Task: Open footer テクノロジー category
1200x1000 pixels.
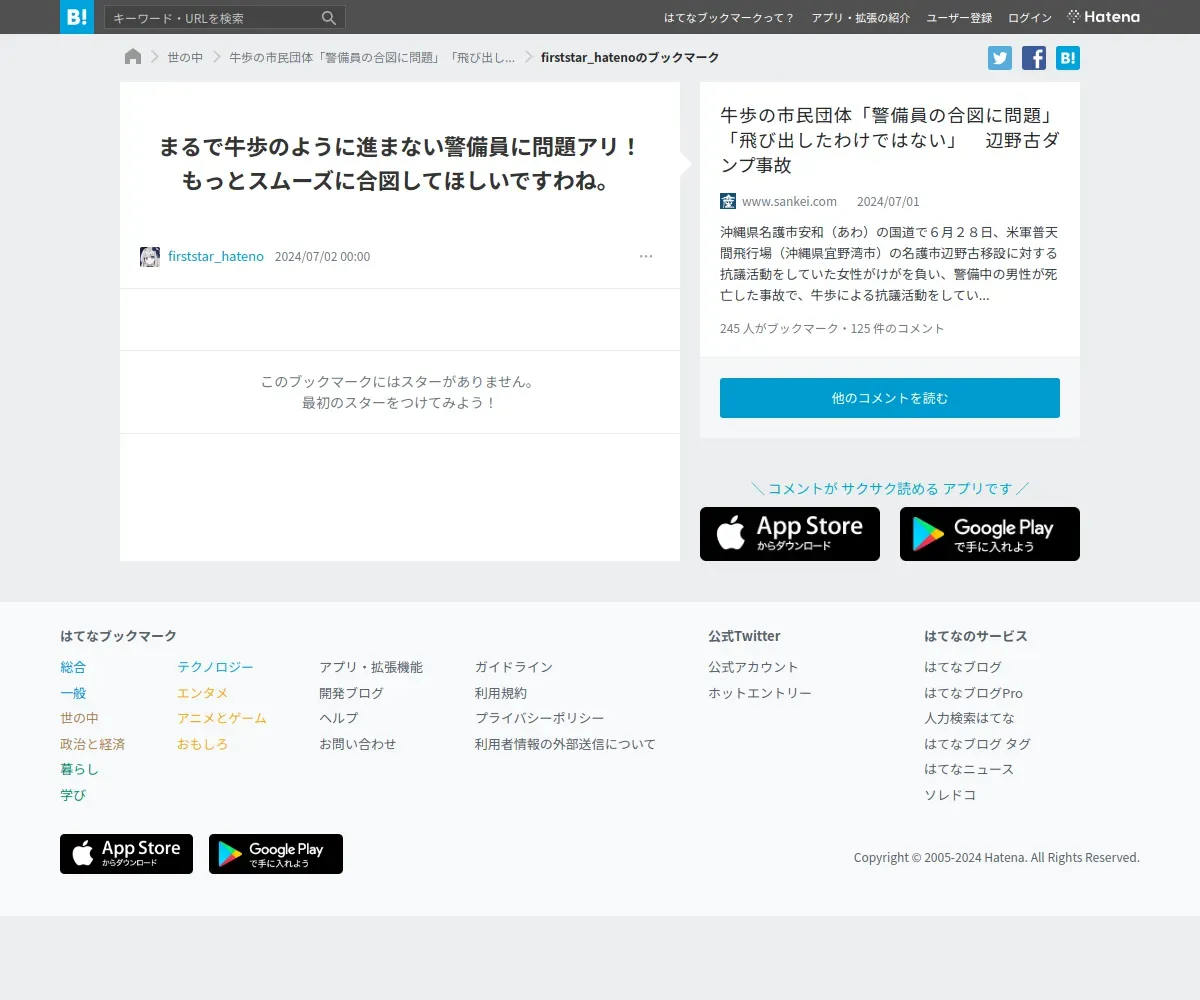Action: point(215,667)
